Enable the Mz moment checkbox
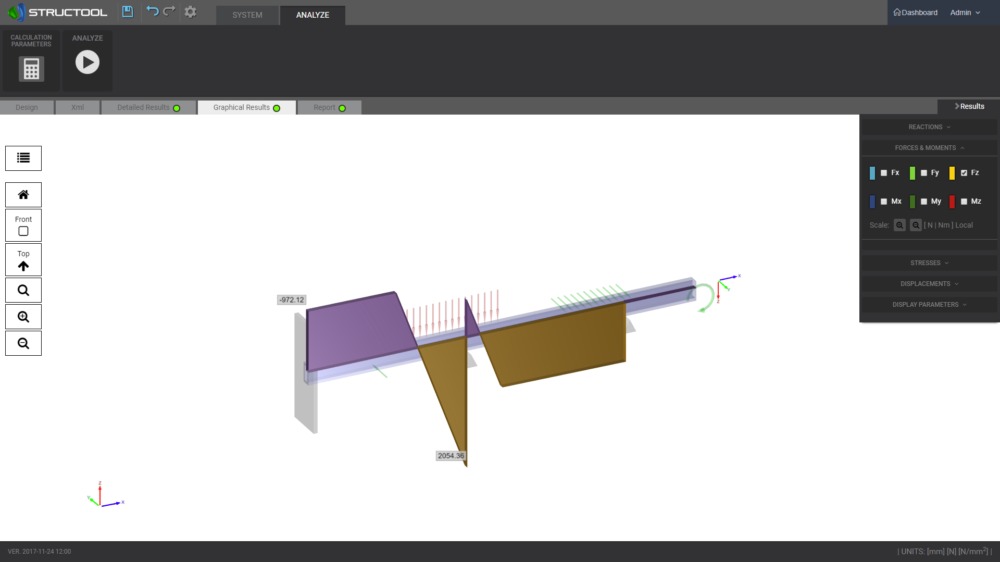This screenshot has width=1000, height=562. point(964,202)
